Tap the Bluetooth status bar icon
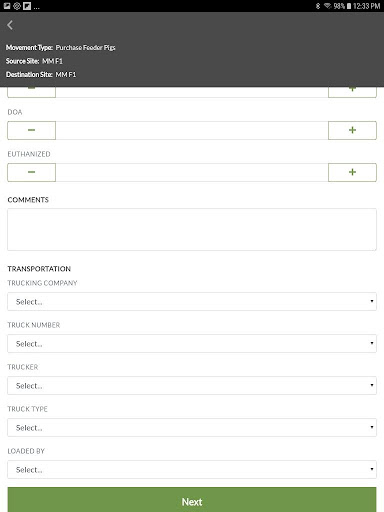This screenshot has height=512, width=384. click(x=318, y=6)
